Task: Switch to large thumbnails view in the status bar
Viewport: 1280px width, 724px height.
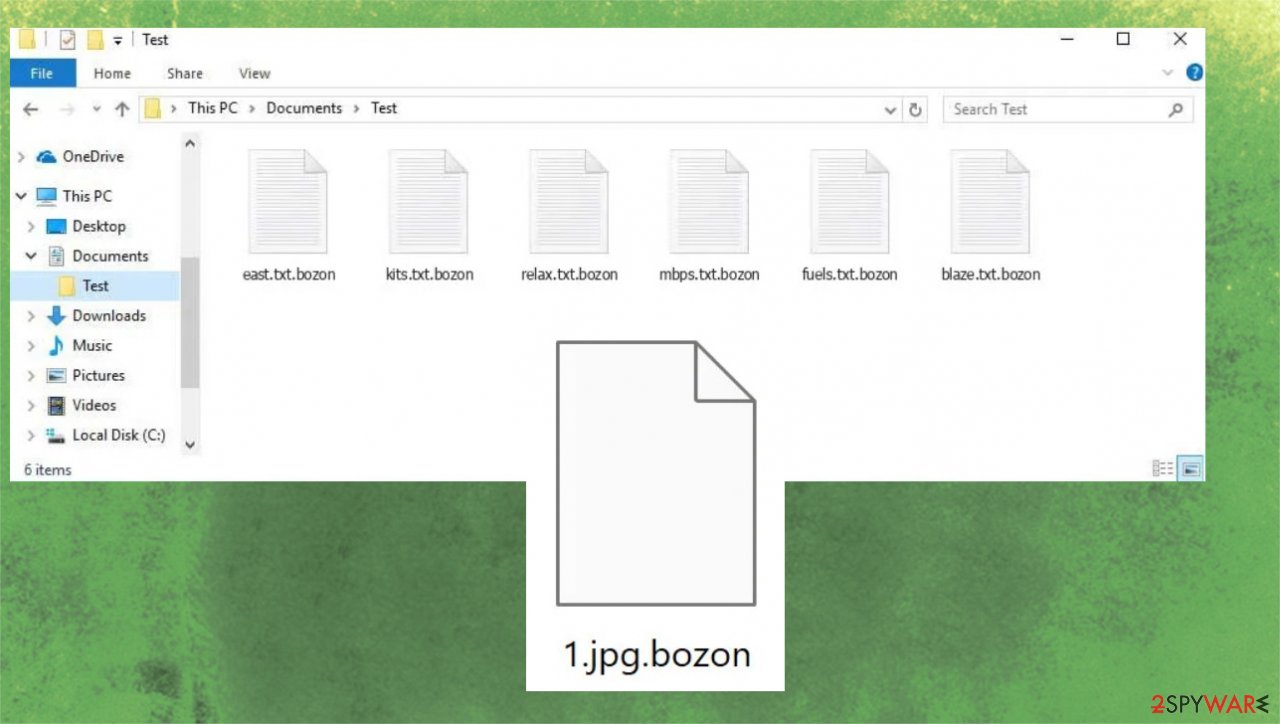Action: pos(1190,467)
